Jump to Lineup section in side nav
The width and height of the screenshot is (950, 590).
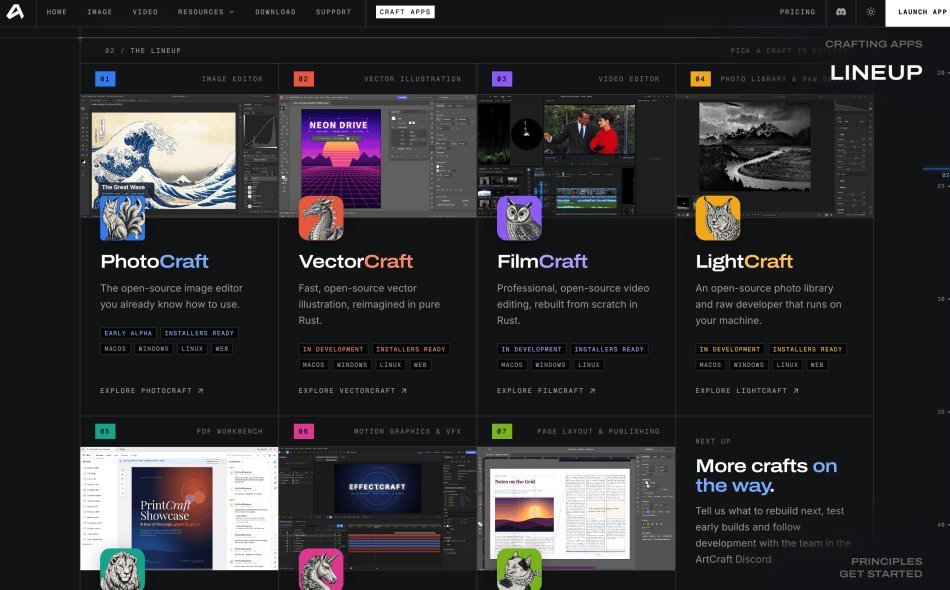(x=876, y=73)
